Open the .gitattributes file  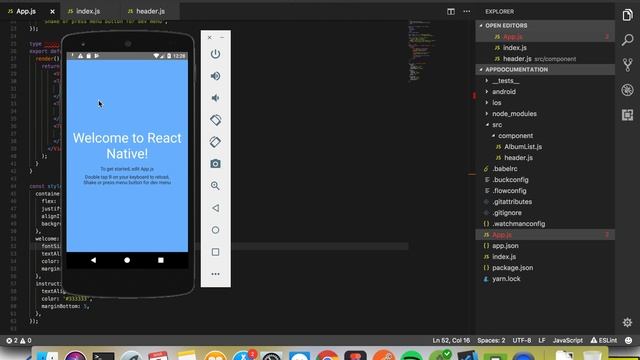click(x=545, y=202)
